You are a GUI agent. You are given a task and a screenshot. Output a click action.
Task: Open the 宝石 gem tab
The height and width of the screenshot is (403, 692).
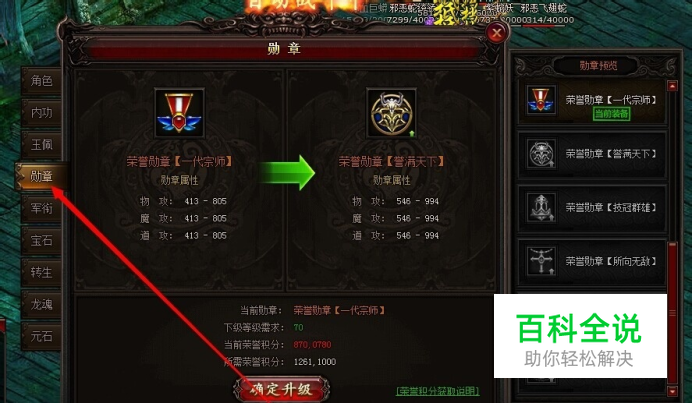click(41, 241)
